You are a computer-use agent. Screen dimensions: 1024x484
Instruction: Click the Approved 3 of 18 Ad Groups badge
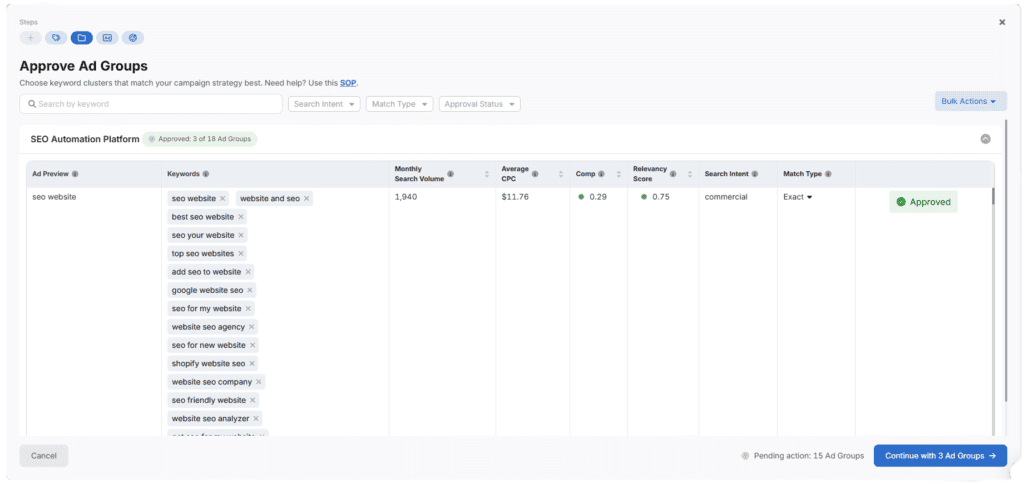pyautogui.click(x=200, y=139)
